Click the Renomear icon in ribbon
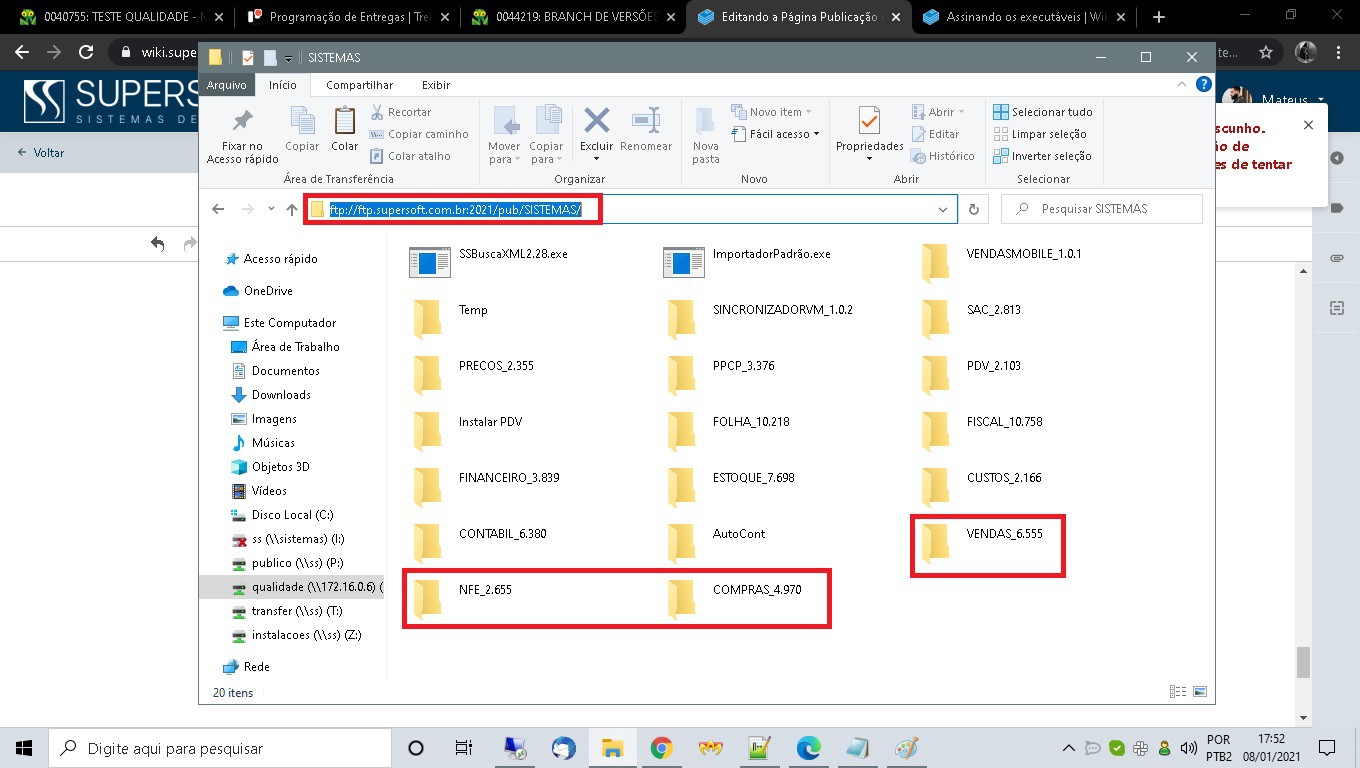 (646, 122)
